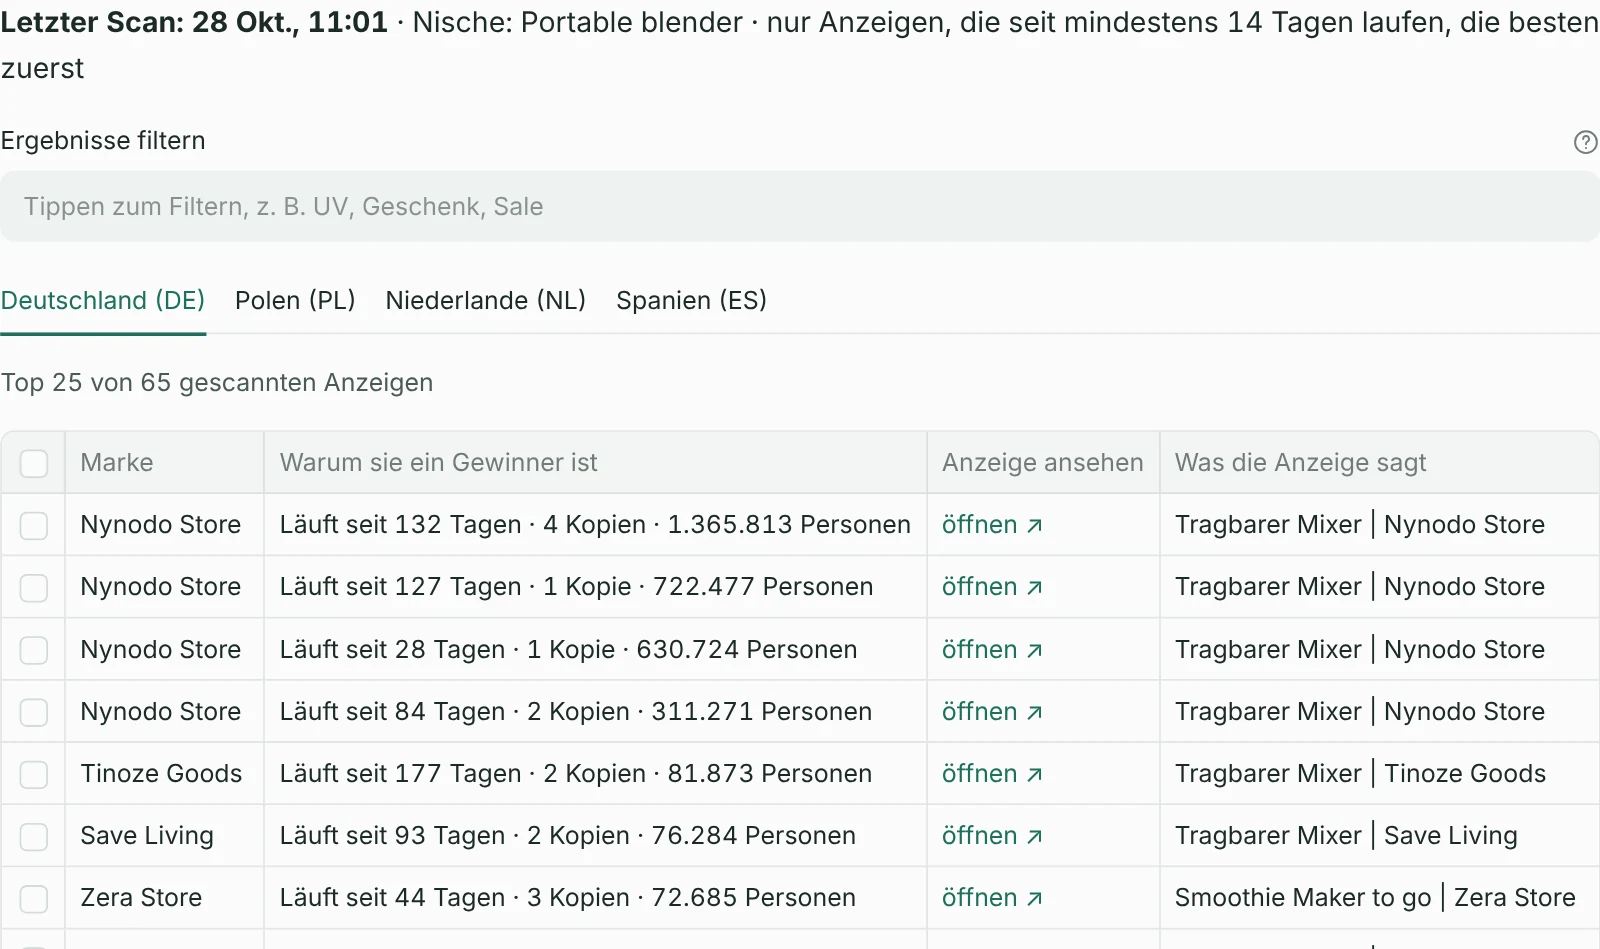Check the Save Living row checkbox
Screen dimensions: 1600x949
coord(34,836)
